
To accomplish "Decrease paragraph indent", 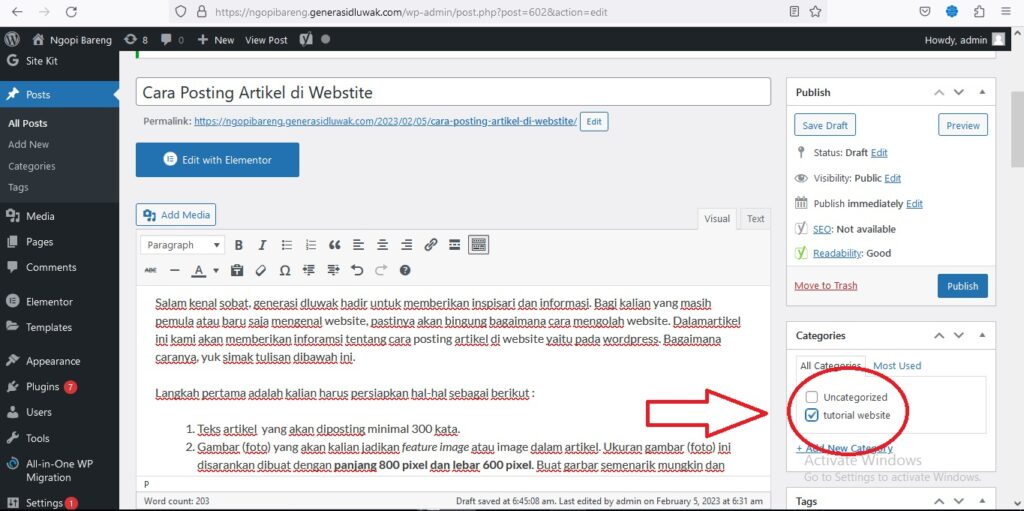I will click(309, 270).
